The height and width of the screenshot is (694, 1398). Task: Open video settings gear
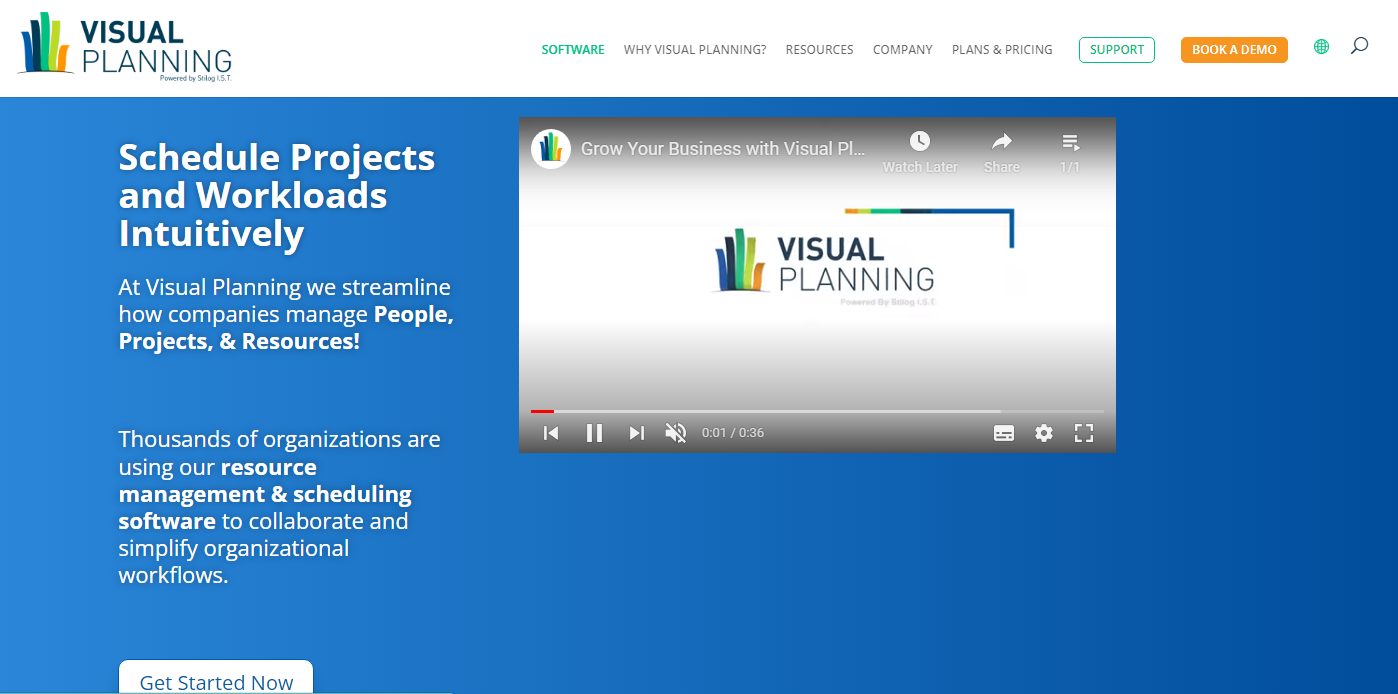point(1044,433)
